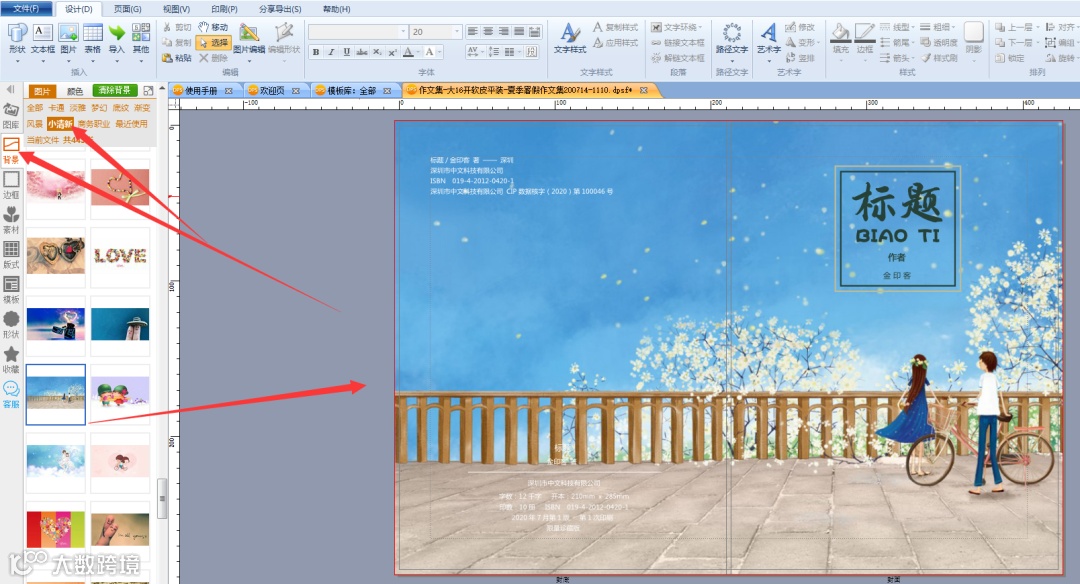Expand the 箭头 arrow style dropdown

click(913, 58)
